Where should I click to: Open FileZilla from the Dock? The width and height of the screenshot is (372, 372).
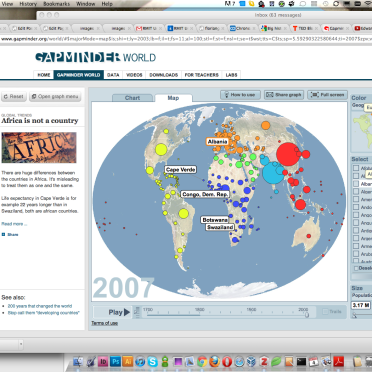pos(264,361)
